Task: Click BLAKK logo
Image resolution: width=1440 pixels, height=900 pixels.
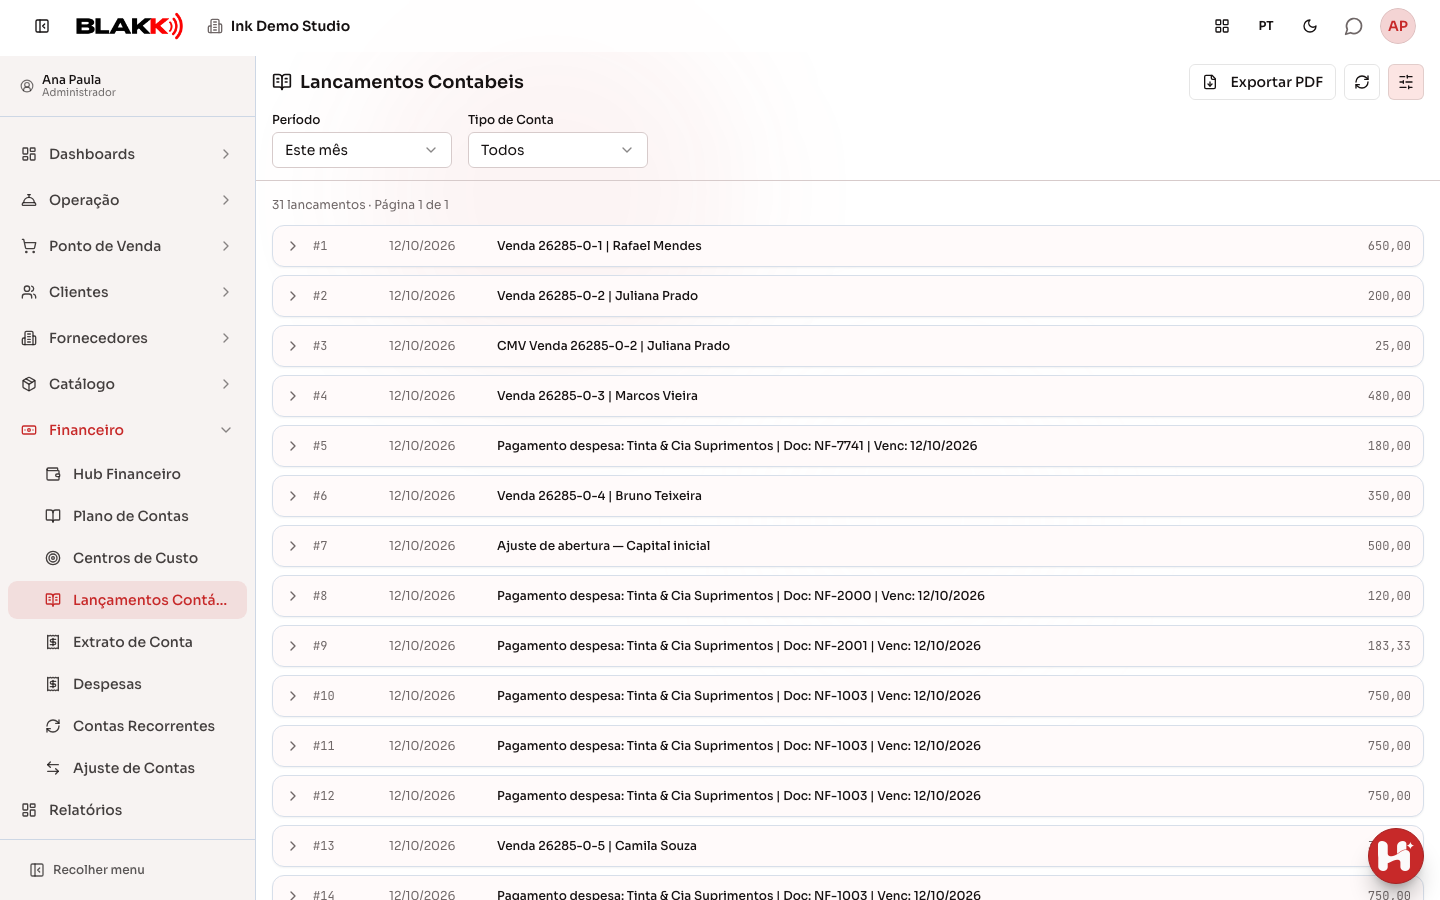Action: pos(129,26)
